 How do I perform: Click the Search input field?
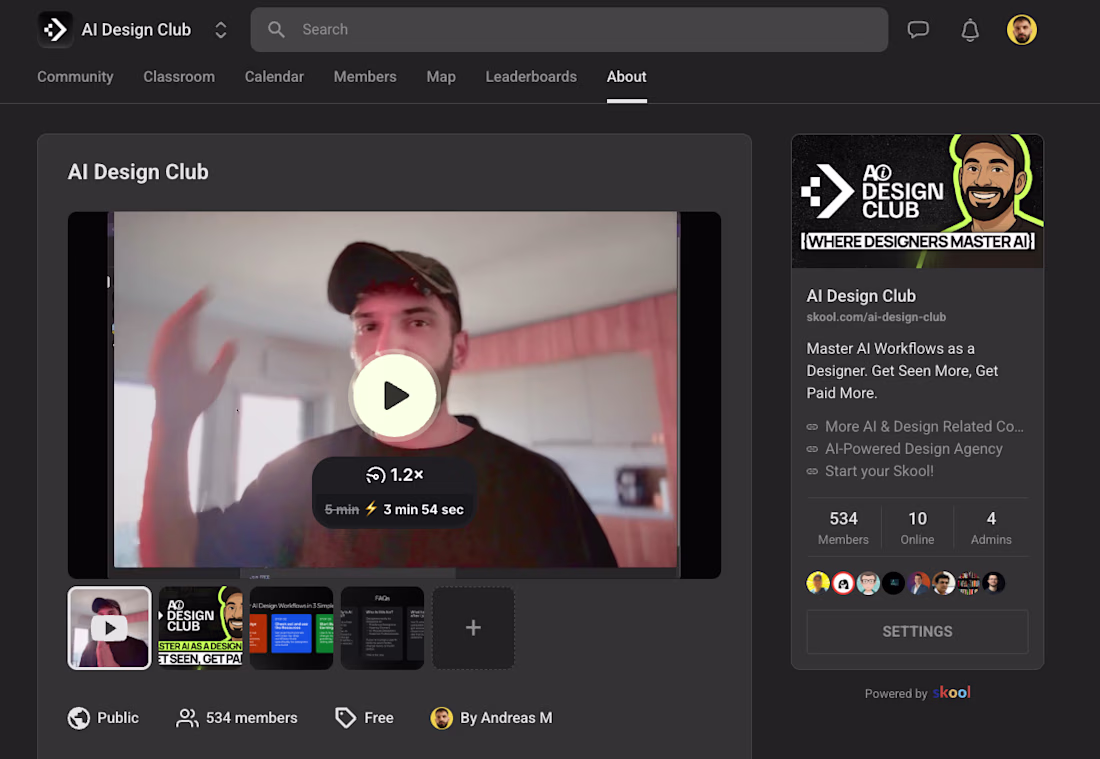pyautogui.click(x=569, y=29)
